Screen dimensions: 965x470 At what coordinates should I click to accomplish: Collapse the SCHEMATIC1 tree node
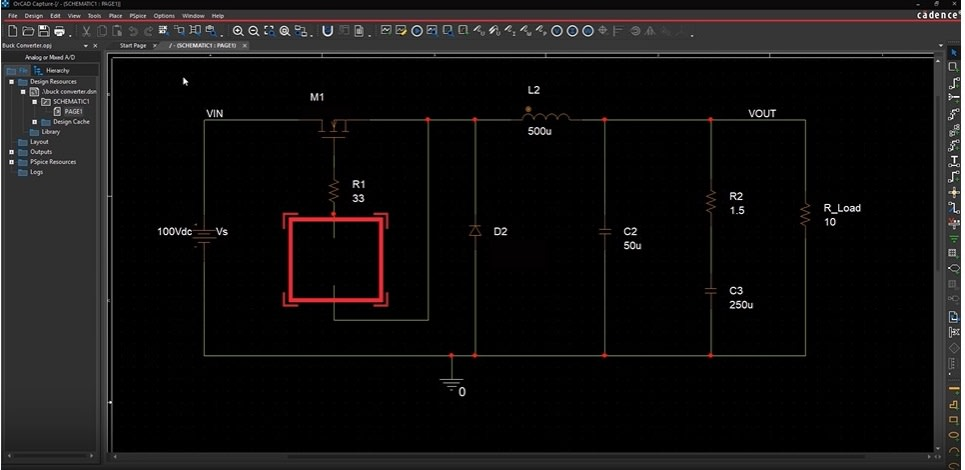34,102
